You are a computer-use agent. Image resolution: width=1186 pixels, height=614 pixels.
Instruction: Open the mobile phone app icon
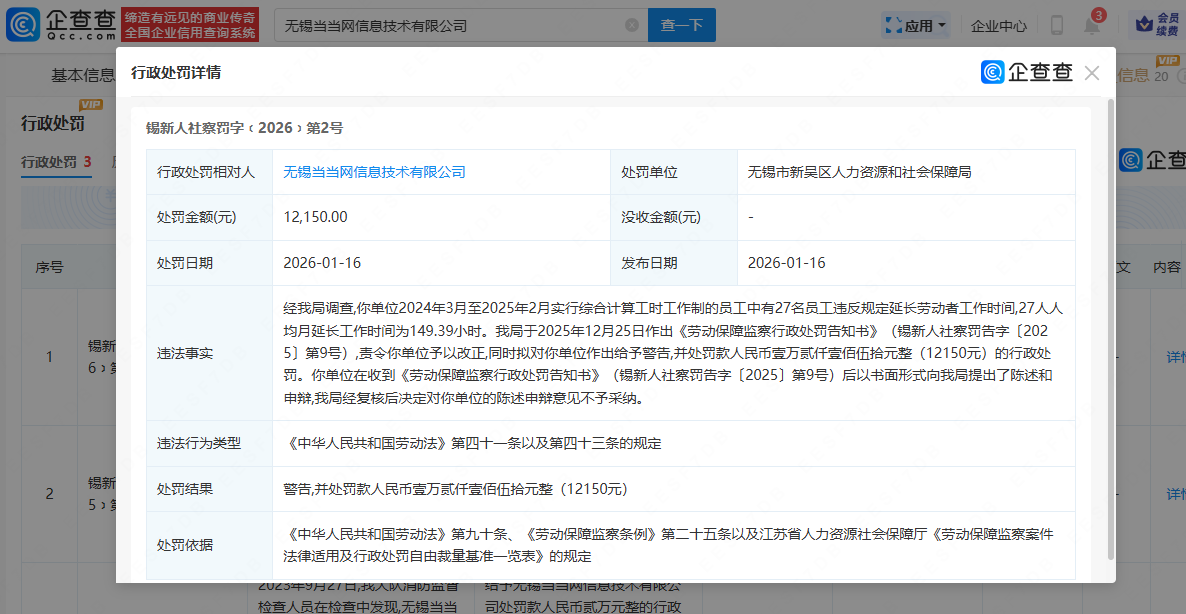pyautogui.click(x=1056, y=26)
